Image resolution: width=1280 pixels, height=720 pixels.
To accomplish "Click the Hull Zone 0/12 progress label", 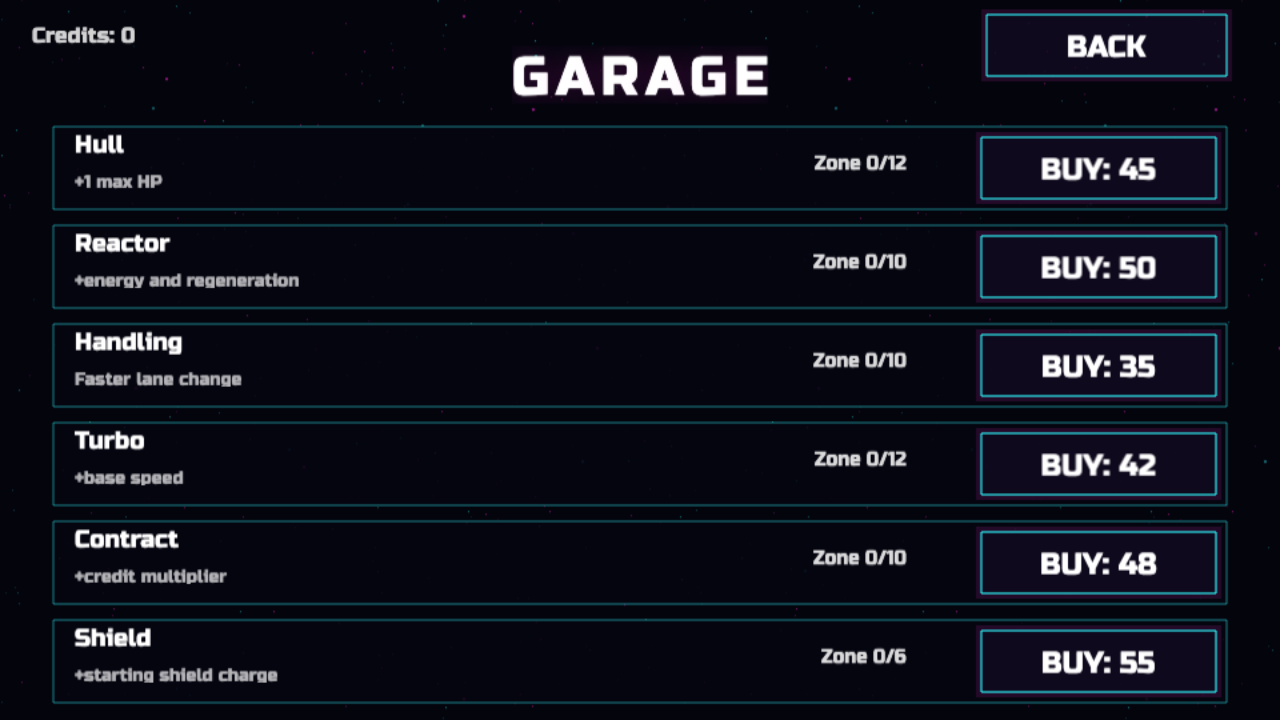I will (860, 163).
